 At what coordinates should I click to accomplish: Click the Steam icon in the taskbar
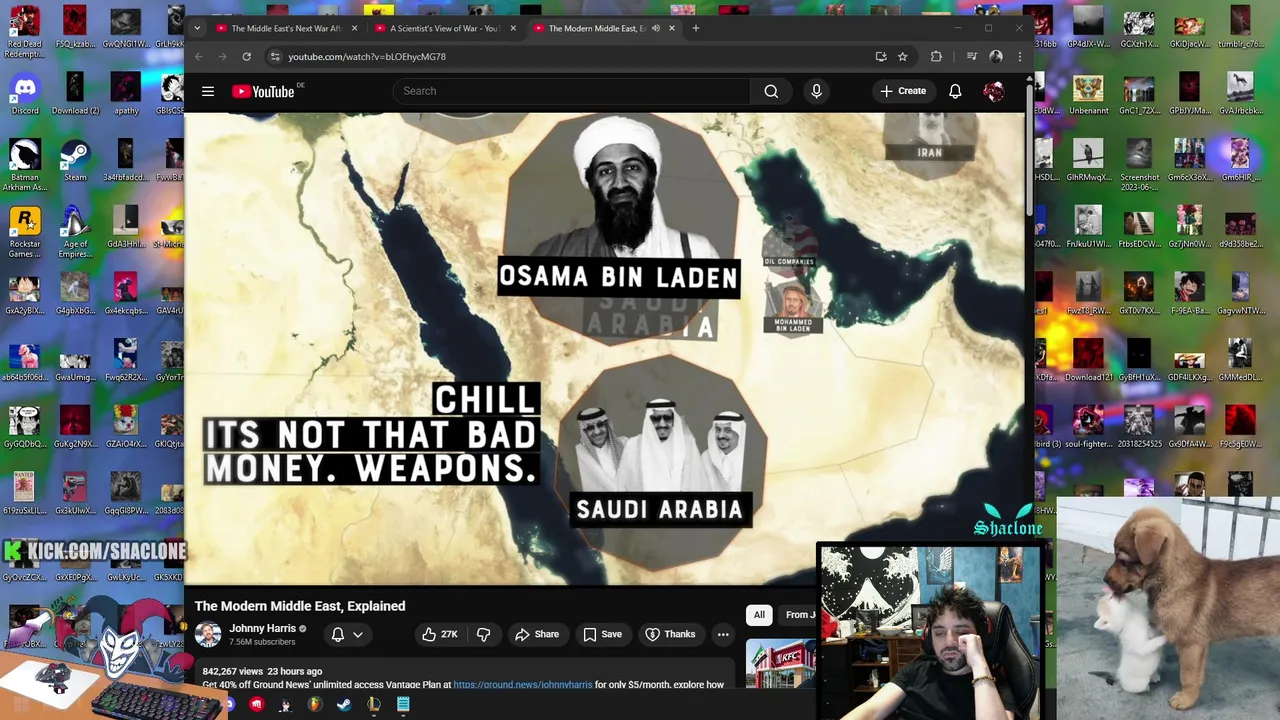(x=344, y=705)
